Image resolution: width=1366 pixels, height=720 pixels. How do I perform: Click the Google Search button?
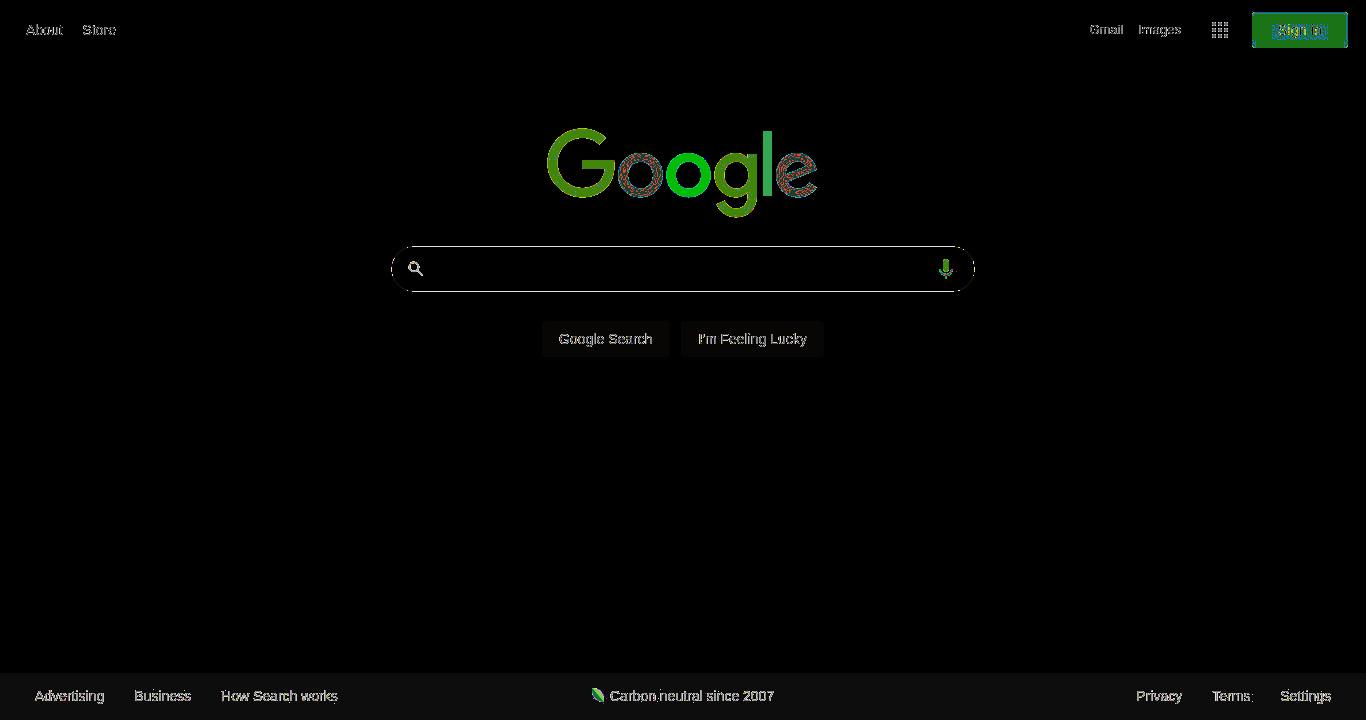pyautogui.click(x=605, y=339)
